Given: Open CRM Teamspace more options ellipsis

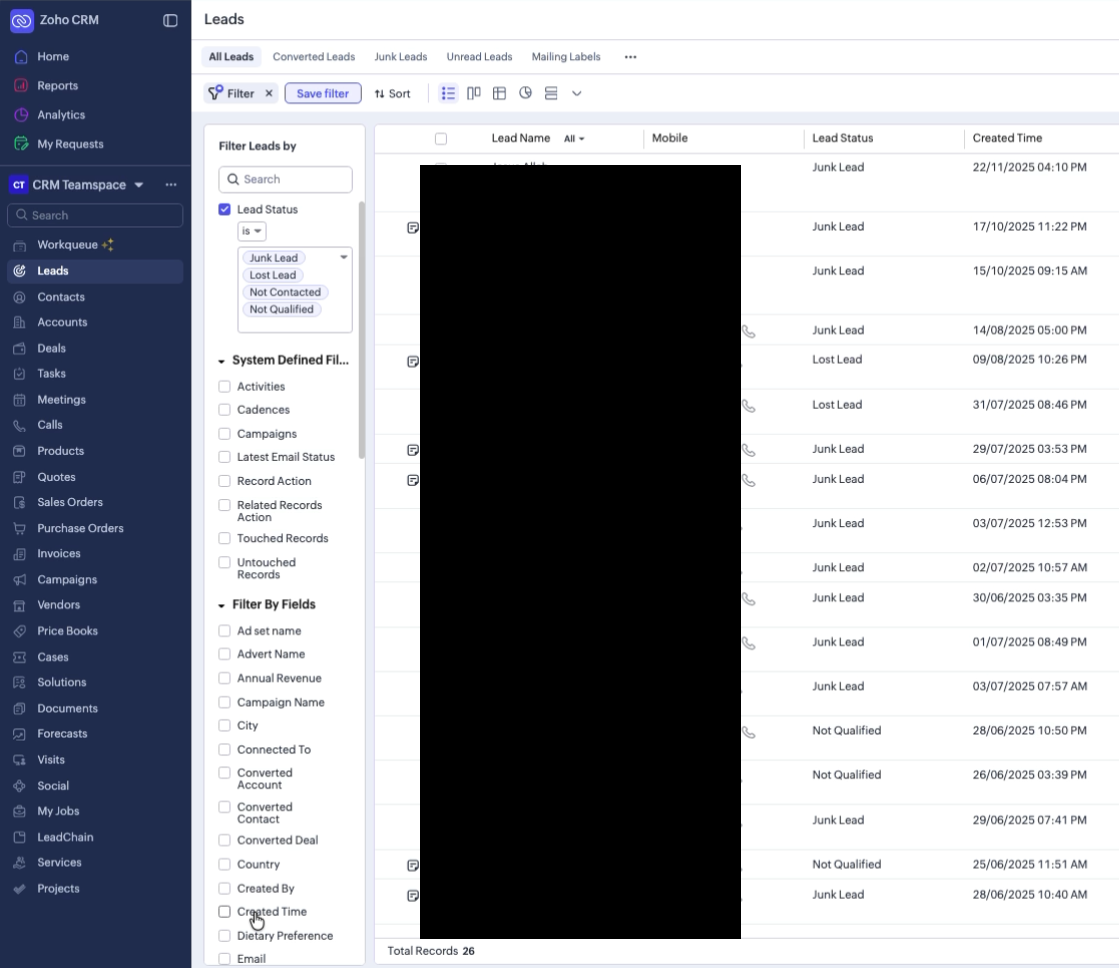Looking at the screenshot, I should tap(171, 185).
